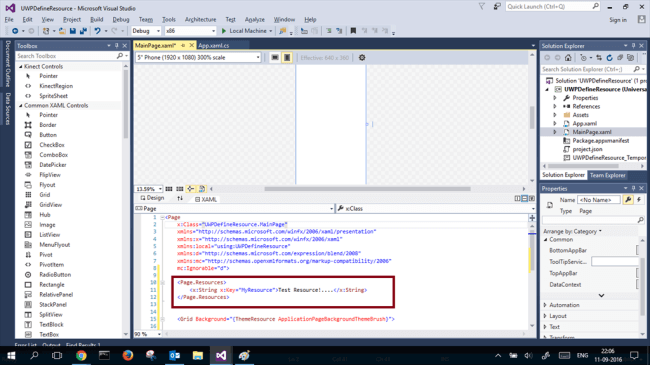Open the Debug configuration dropdown
650x365 pixels.
[x=146, y=31]
